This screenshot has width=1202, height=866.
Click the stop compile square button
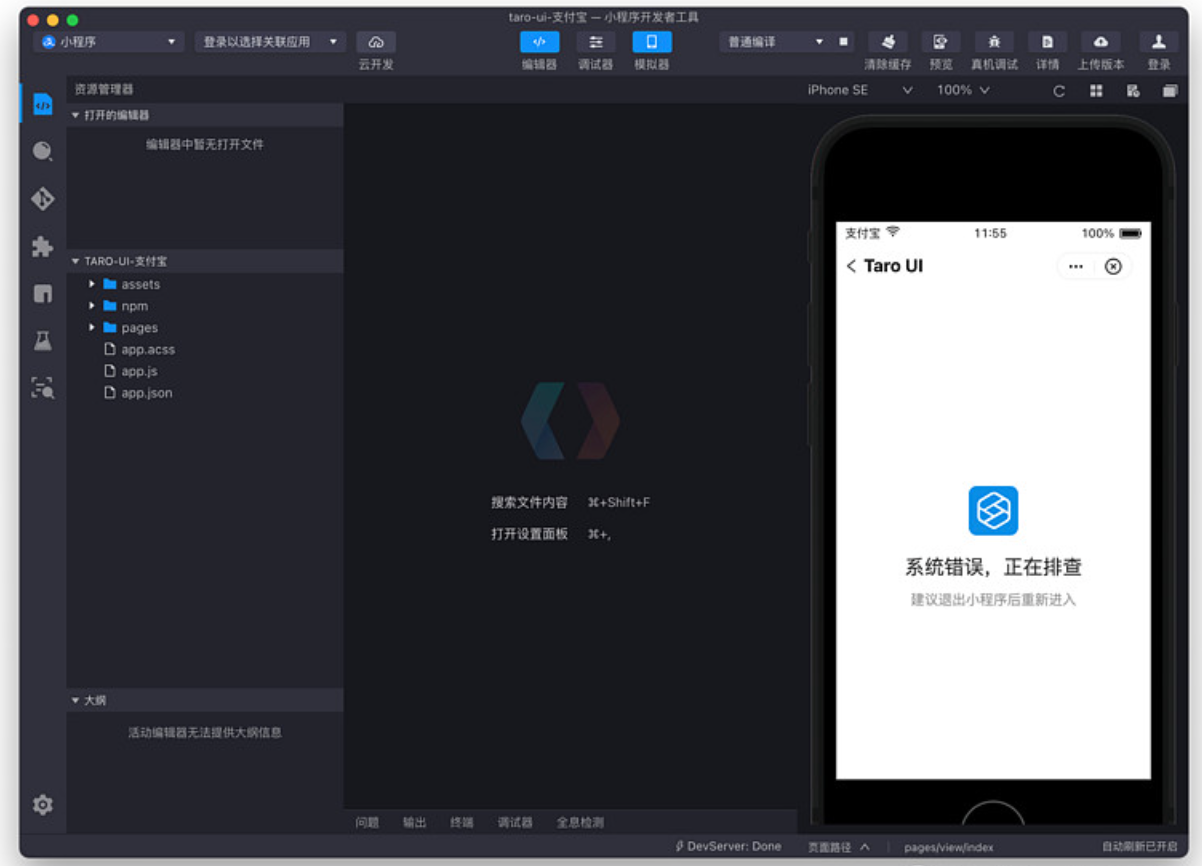843,42
